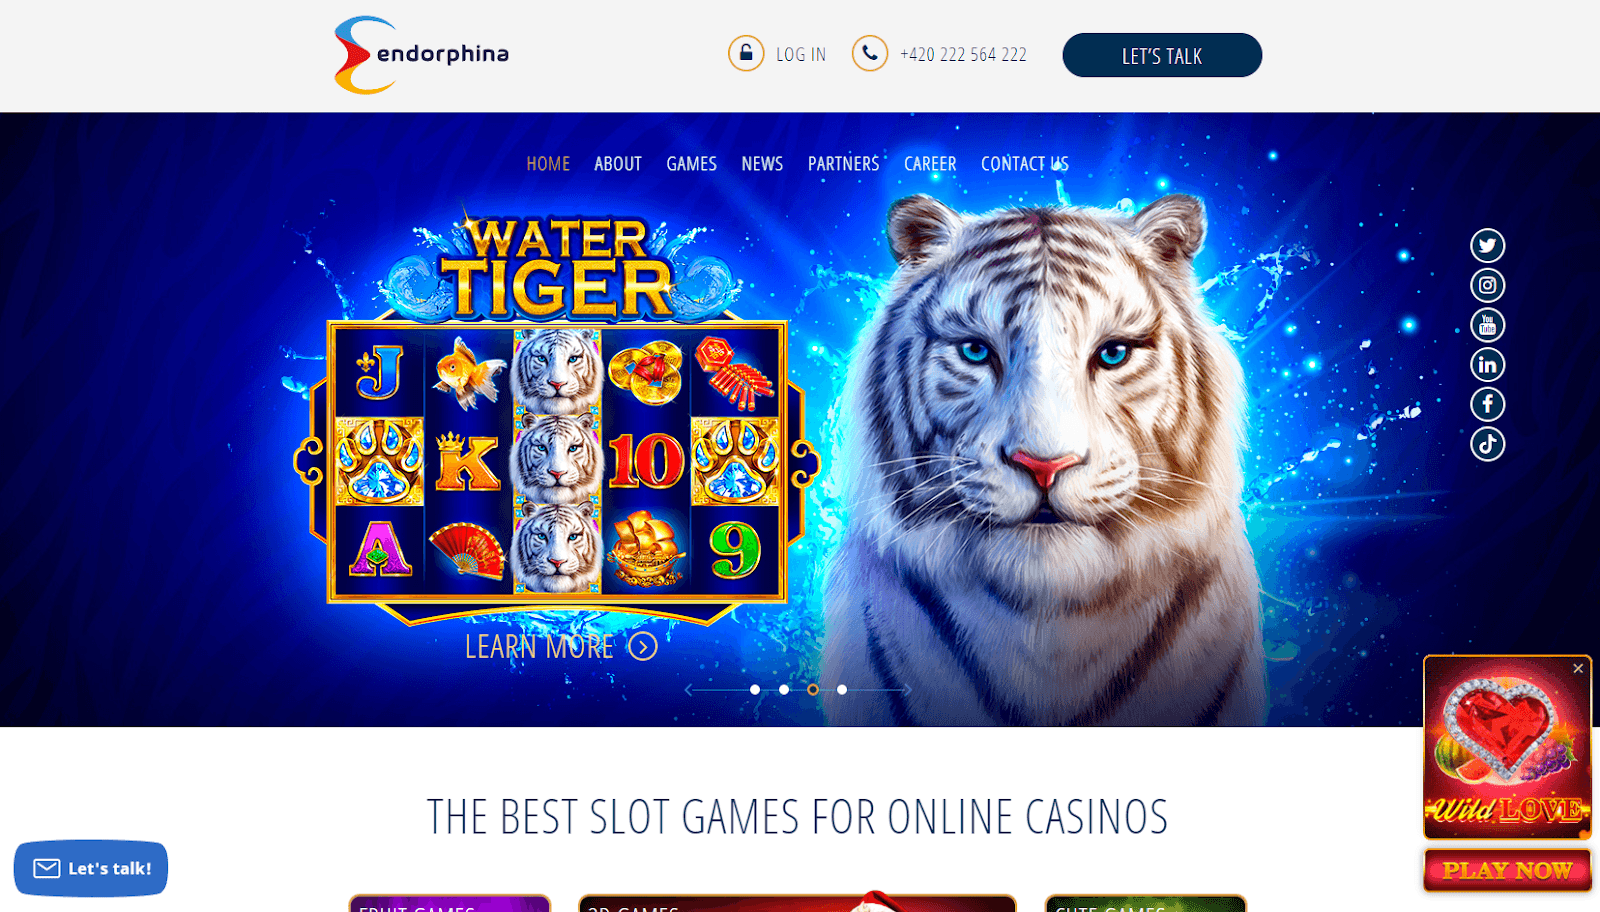Open the Instagram social icon
This screenshot has height=912, width=1600.
tap(1487, 285)
